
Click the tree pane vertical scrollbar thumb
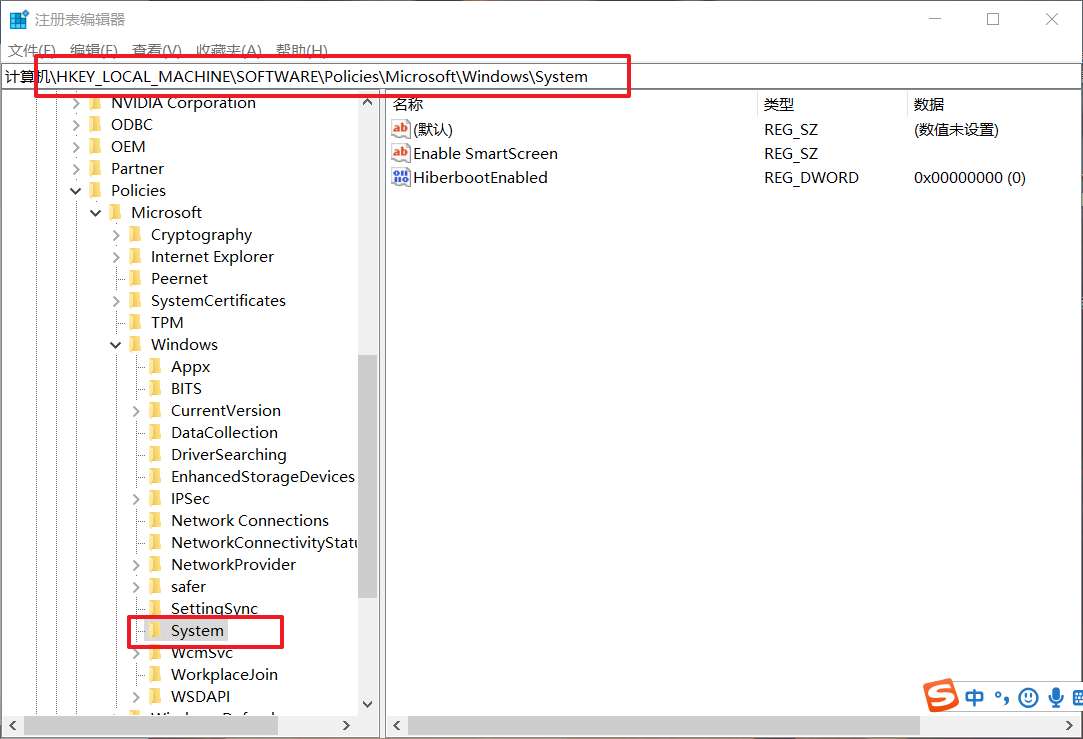tap(367, 475)
